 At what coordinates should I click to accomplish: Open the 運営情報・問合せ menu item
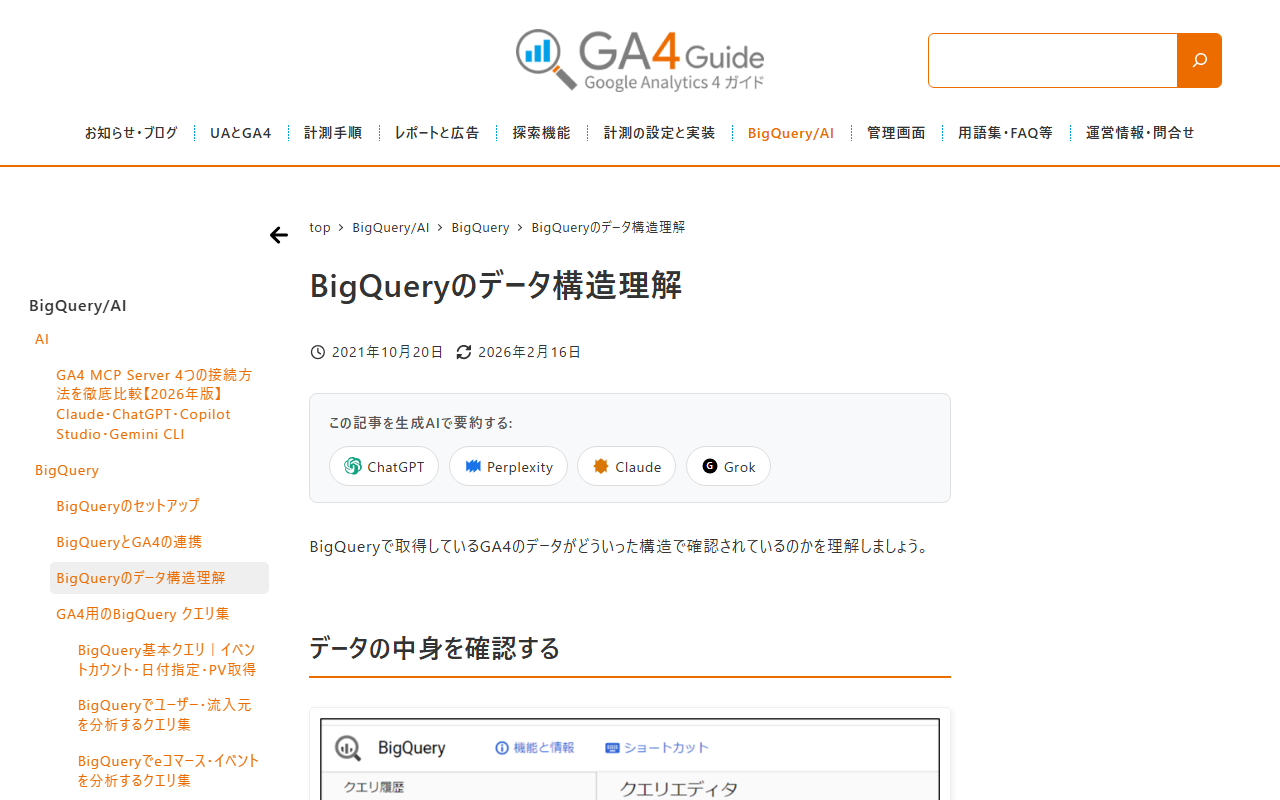pyautogui.click(x=1140, y=133)
